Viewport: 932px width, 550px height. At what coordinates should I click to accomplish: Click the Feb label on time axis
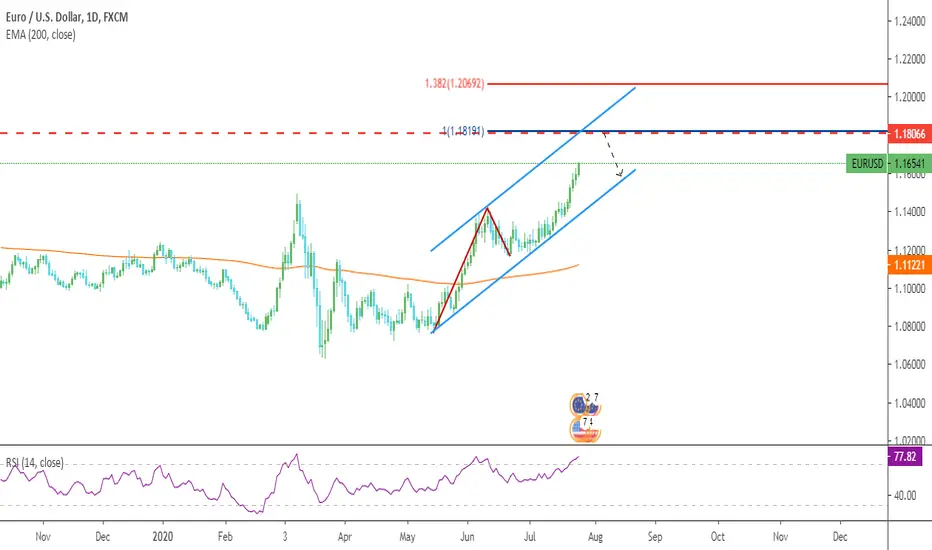pos(225,536)
